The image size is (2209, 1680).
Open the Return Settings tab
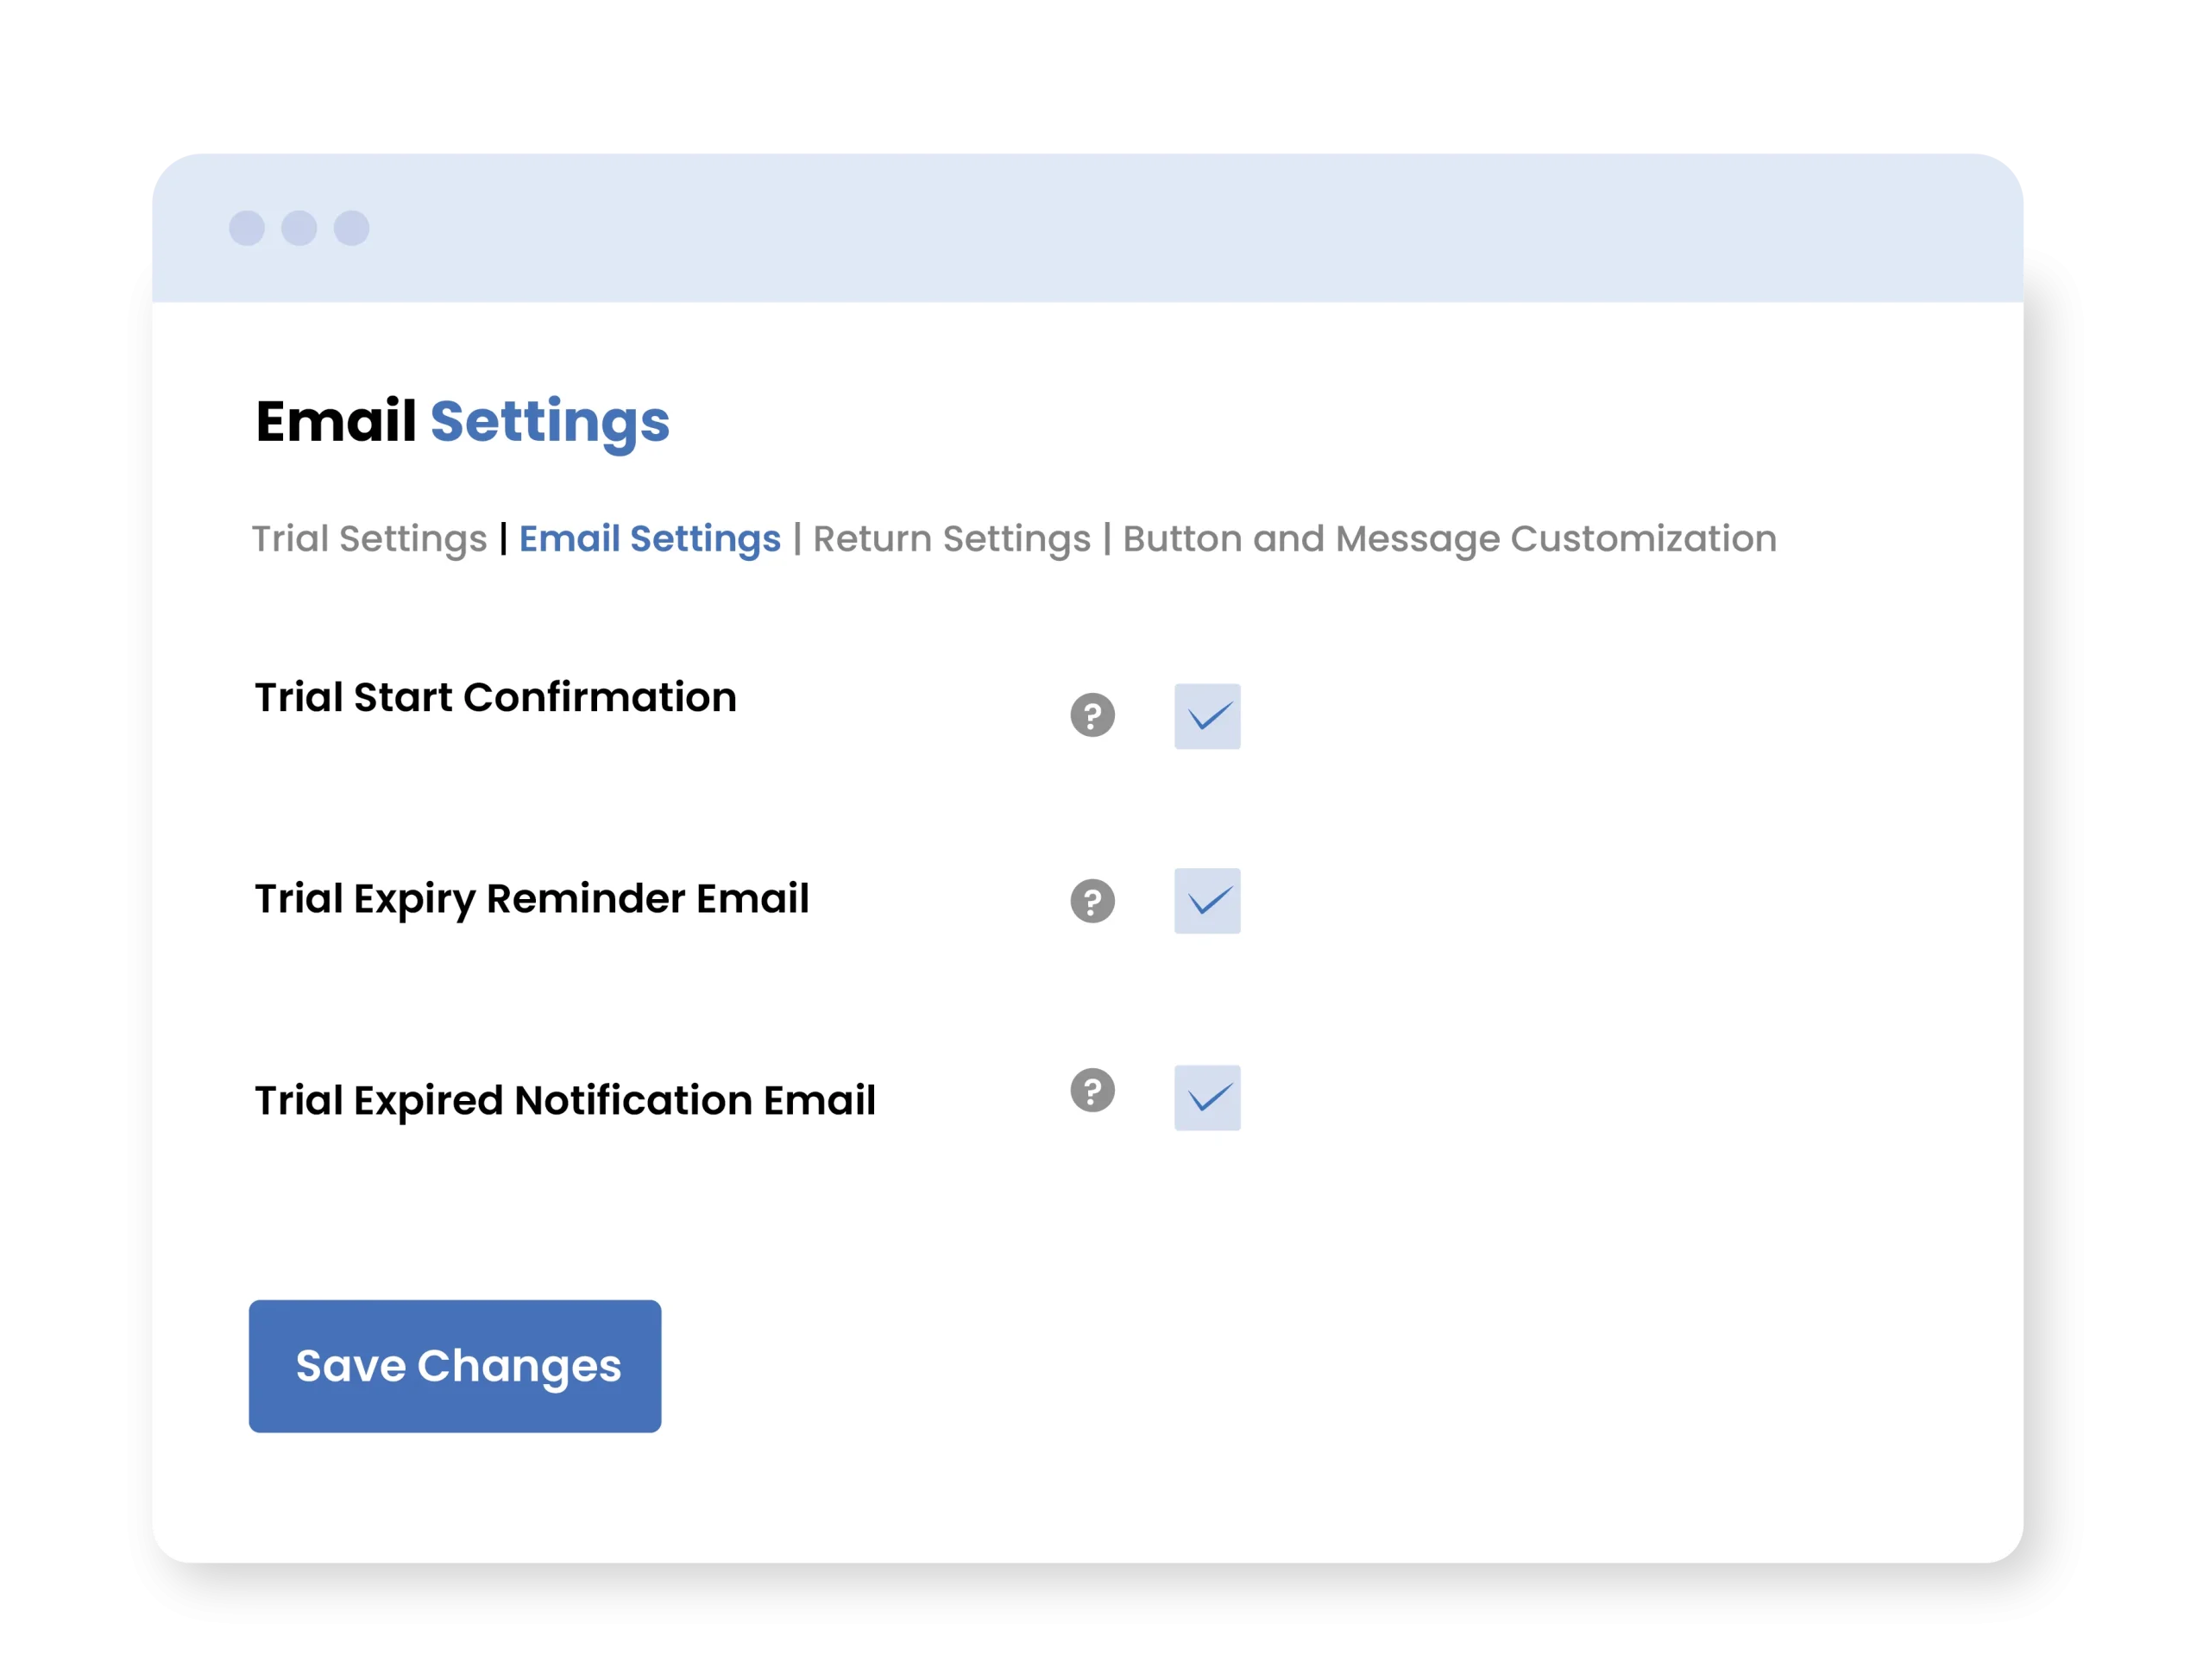[951, 539]
